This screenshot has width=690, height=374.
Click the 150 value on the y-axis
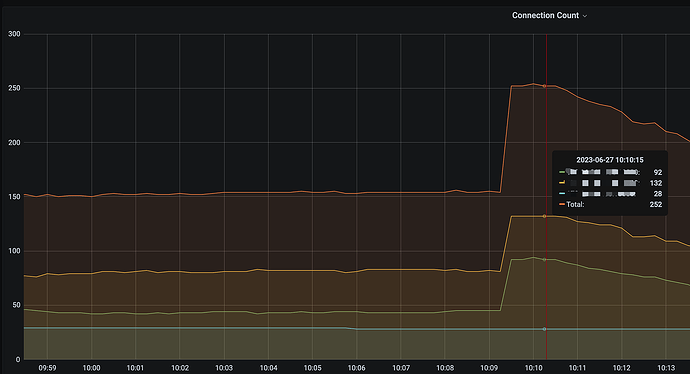[14, 197]
